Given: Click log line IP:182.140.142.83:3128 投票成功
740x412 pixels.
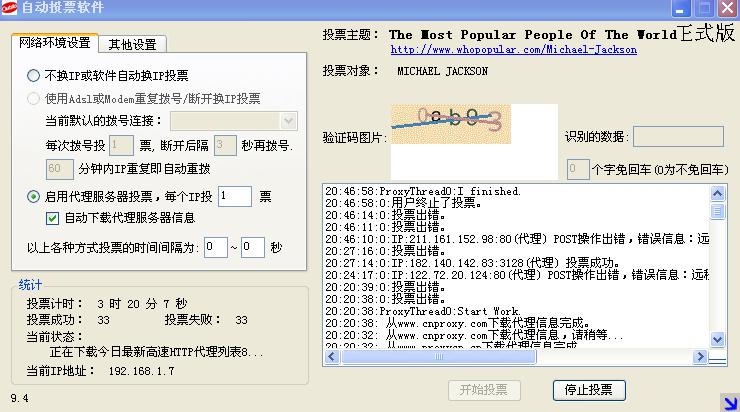Looking at the screenshot, I should coord(472,263).
